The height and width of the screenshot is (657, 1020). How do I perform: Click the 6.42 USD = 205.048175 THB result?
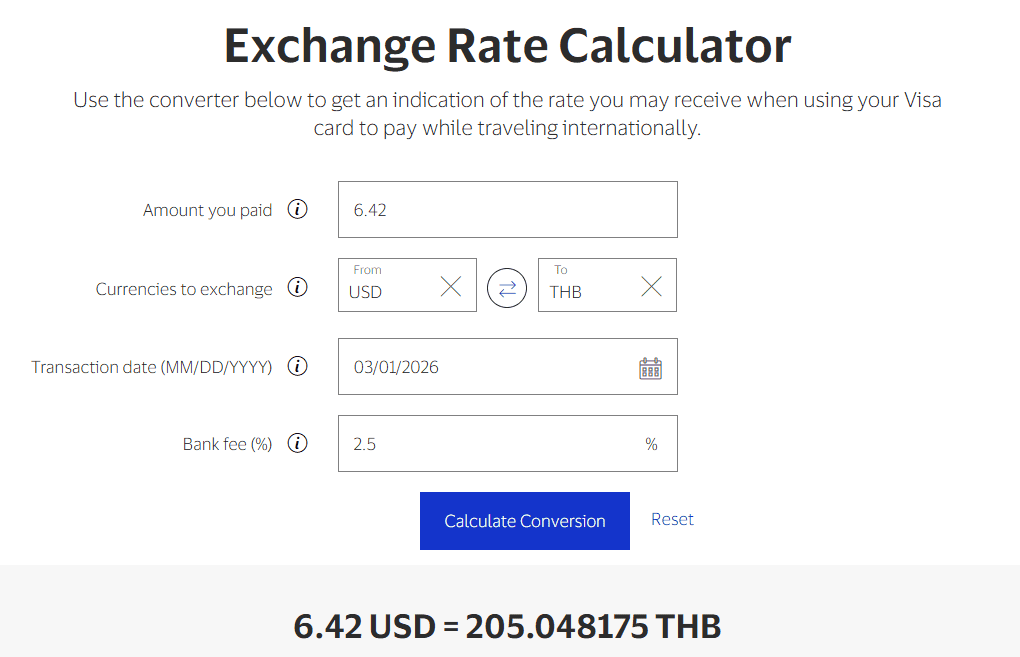507,627
